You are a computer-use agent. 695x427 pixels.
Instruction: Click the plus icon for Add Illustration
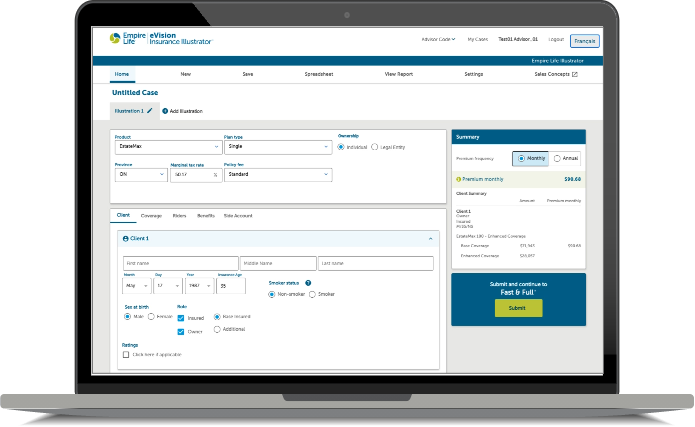pos(164,111)
